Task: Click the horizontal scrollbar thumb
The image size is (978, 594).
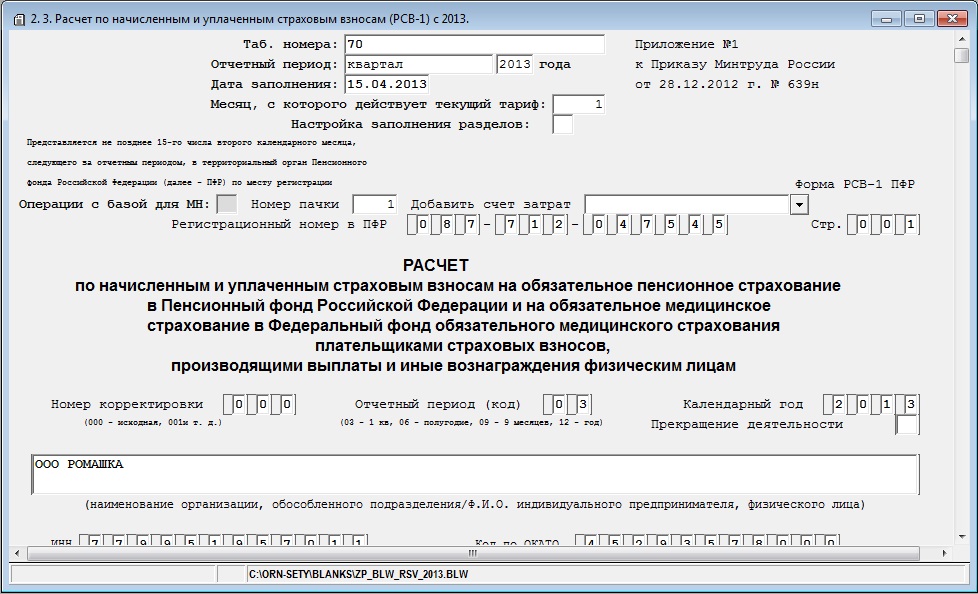Action: [x=473, y=553]
